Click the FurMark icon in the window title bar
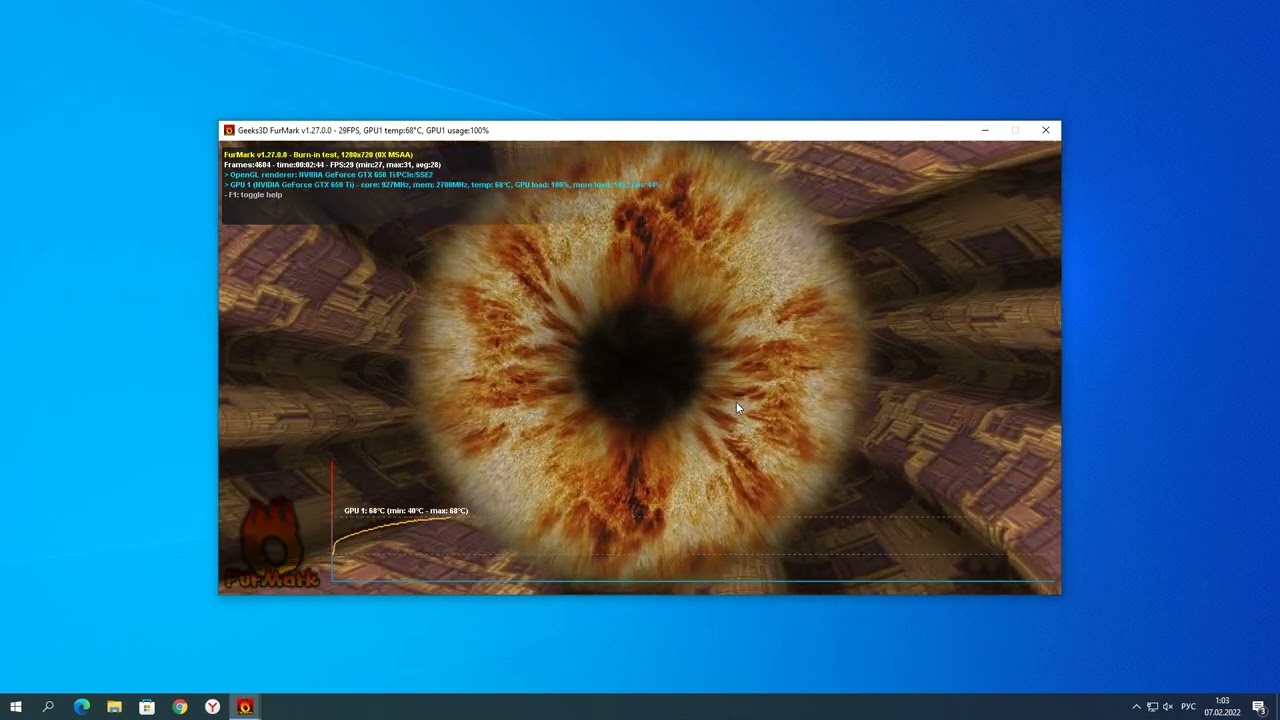This screenshot has height=720, width=1280. tap(229, 130)
